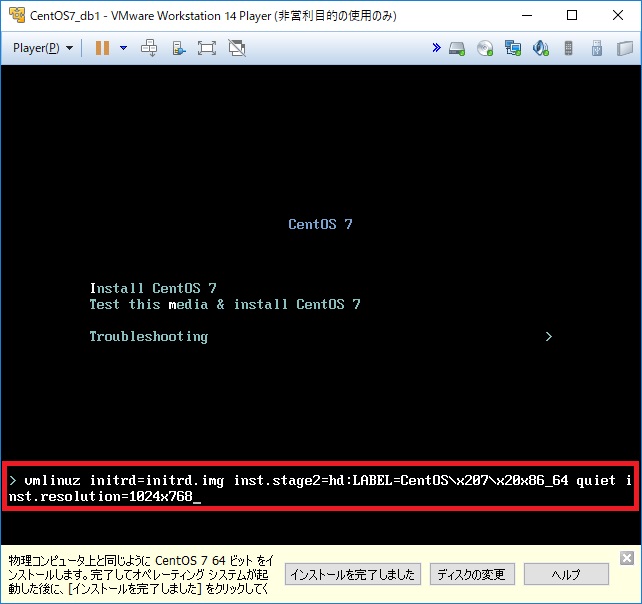This screenshot has height=604, width=642.
Task: Click the インストールを完了しました button
Action: tap(353, 574)
